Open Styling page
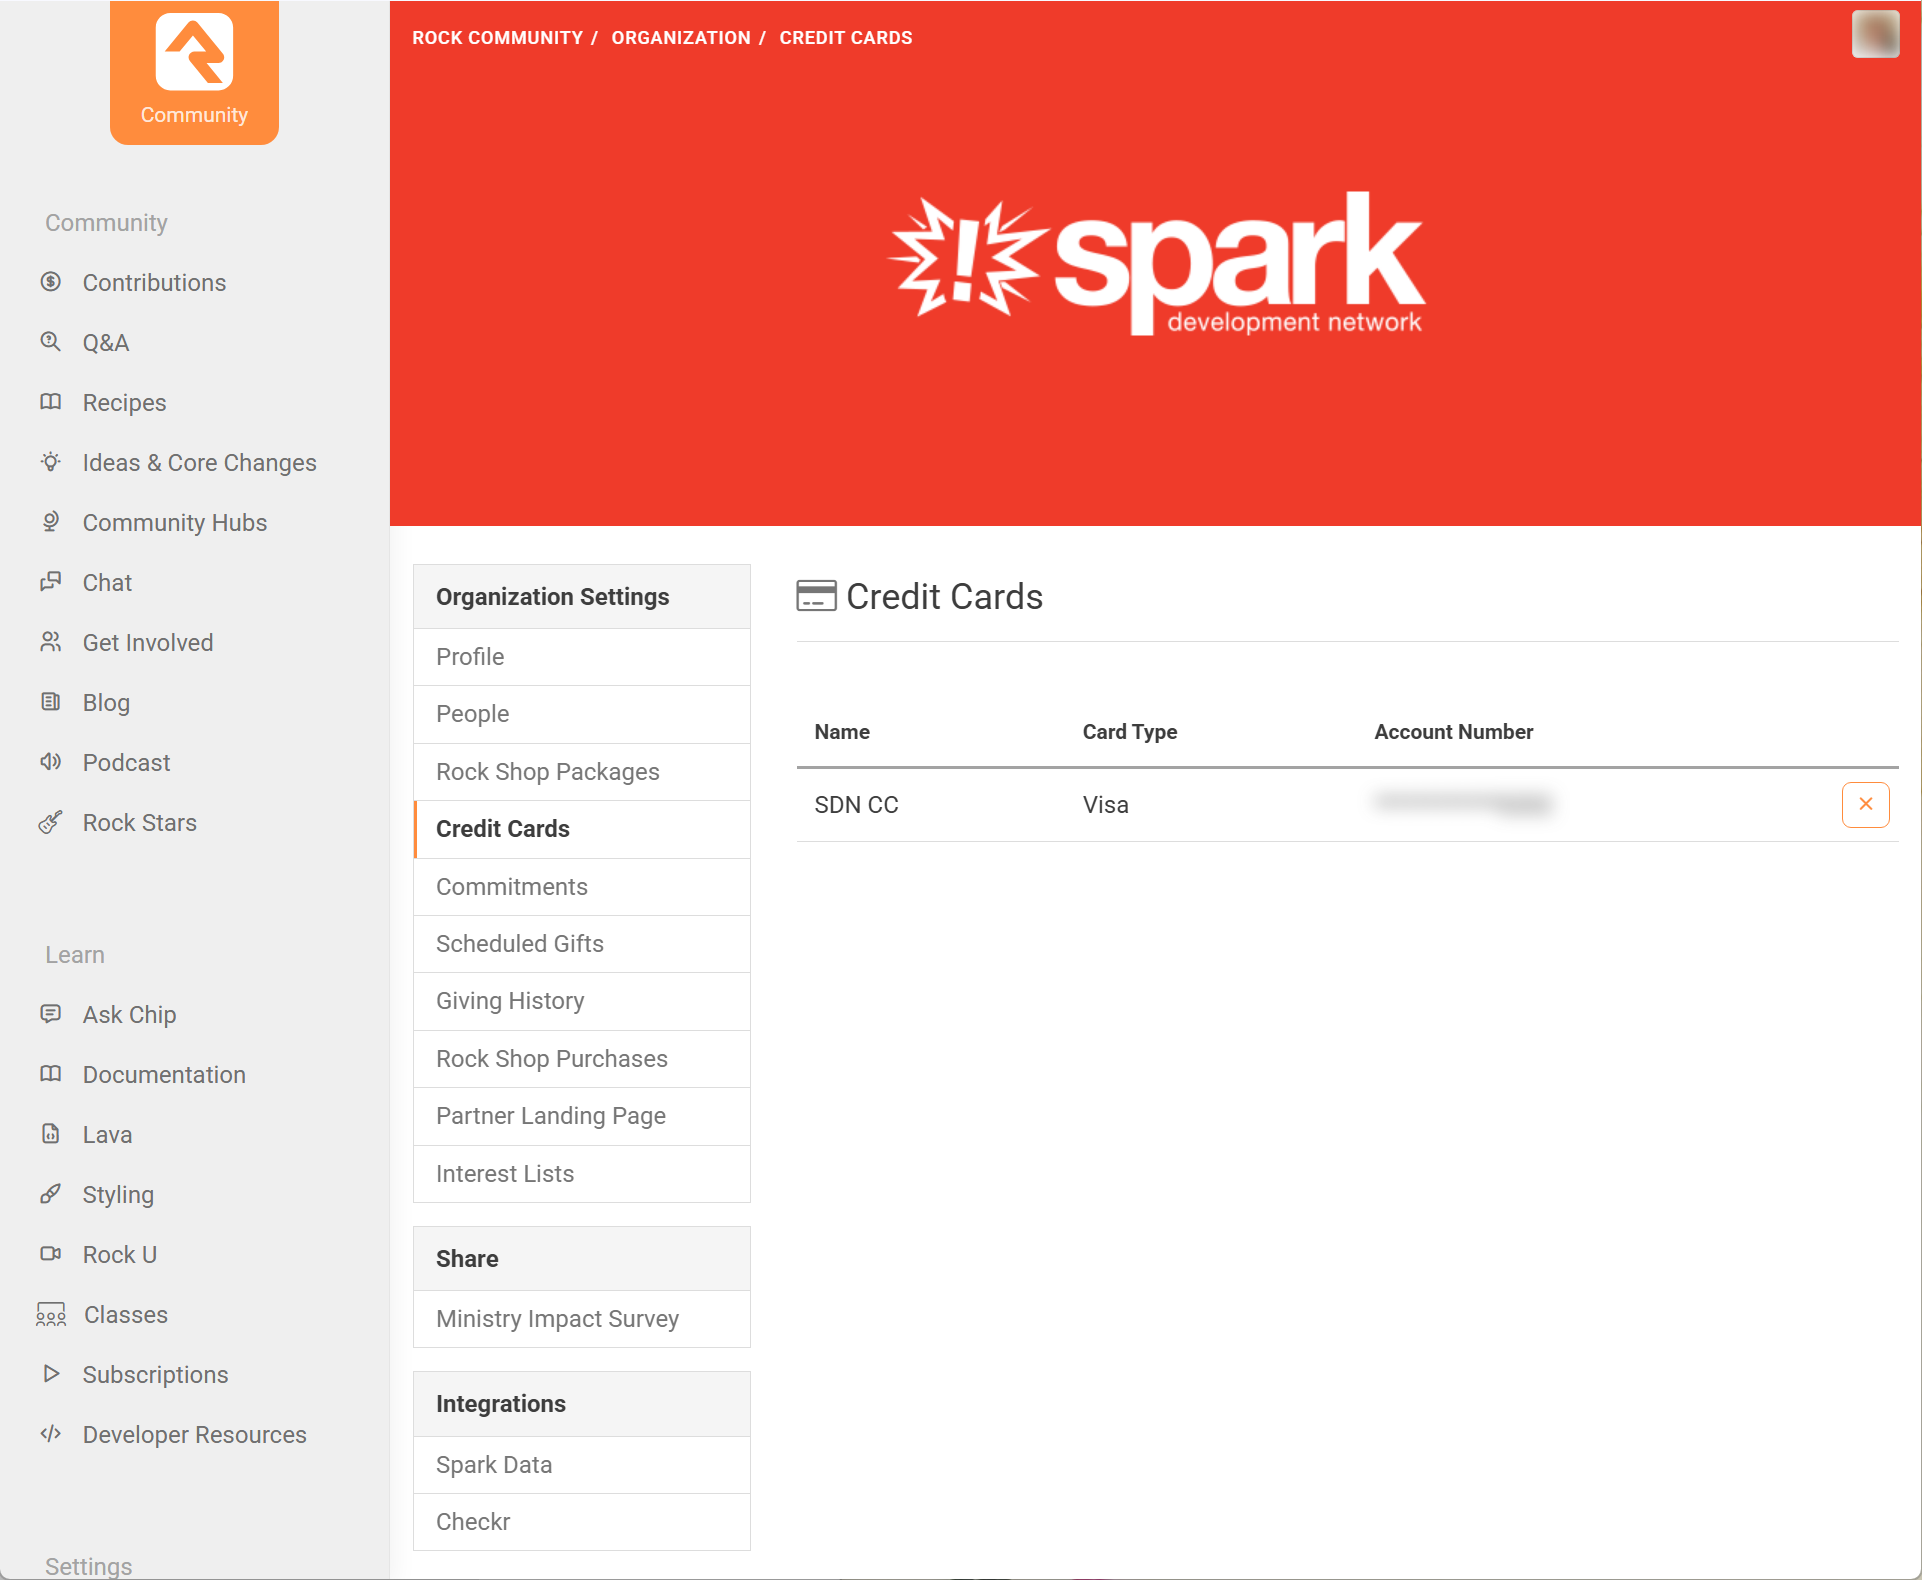The height and width of the screenshot is (1580, 1922). point(118,1195)
